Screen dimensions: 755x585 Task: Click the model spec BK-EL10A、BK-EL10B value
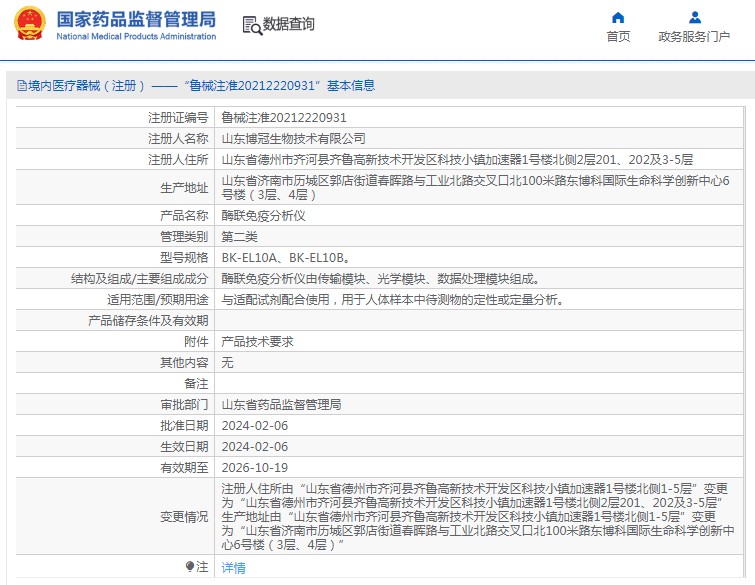coord(284,257)
